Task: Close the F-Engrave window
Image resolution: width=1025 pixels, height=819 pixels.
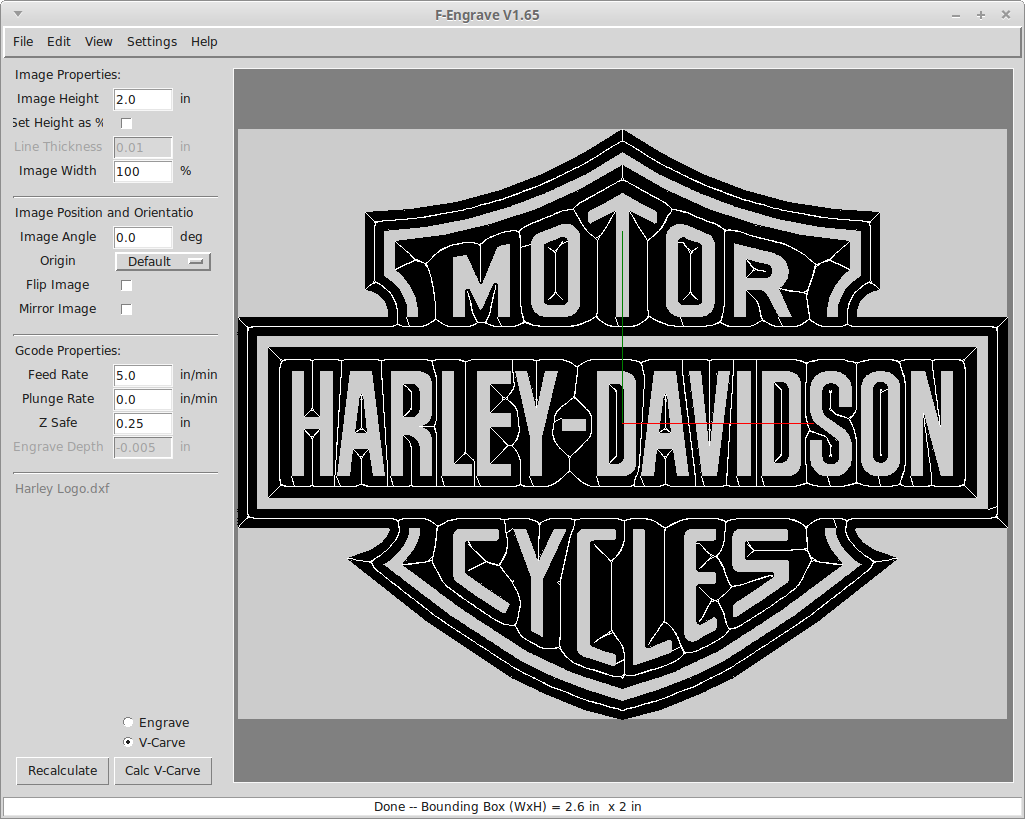Action: pyautogui.click(x=1006, y=14)
